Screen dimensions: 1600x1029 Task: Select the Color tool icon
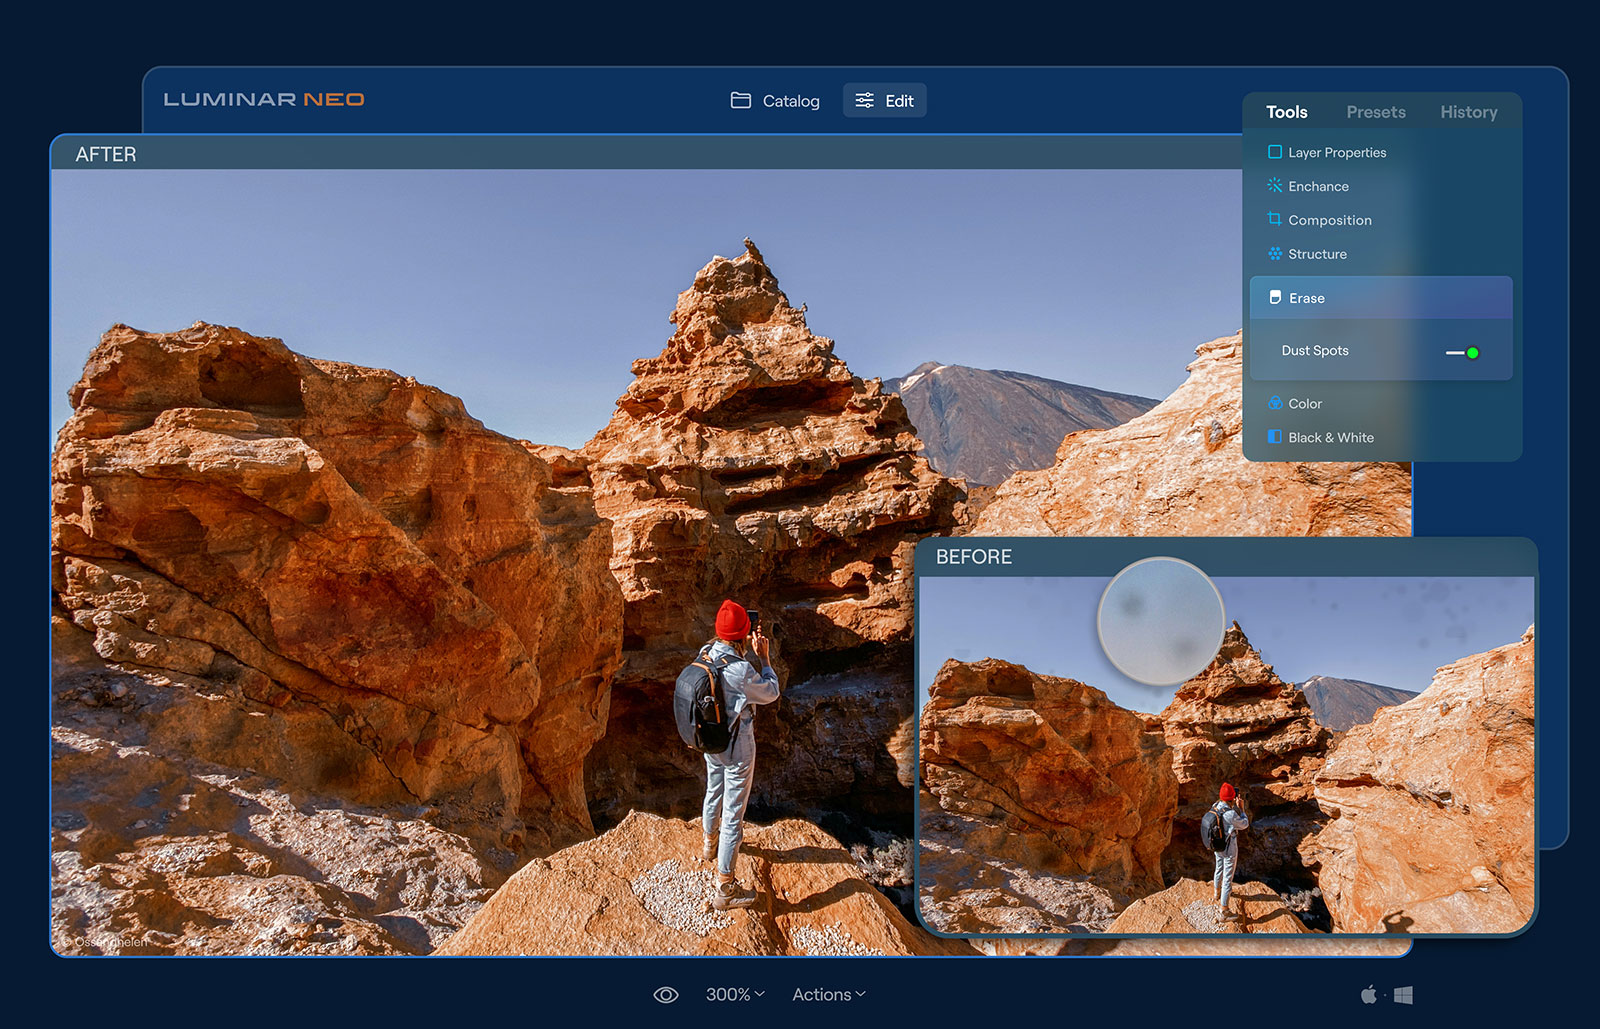1275,403
